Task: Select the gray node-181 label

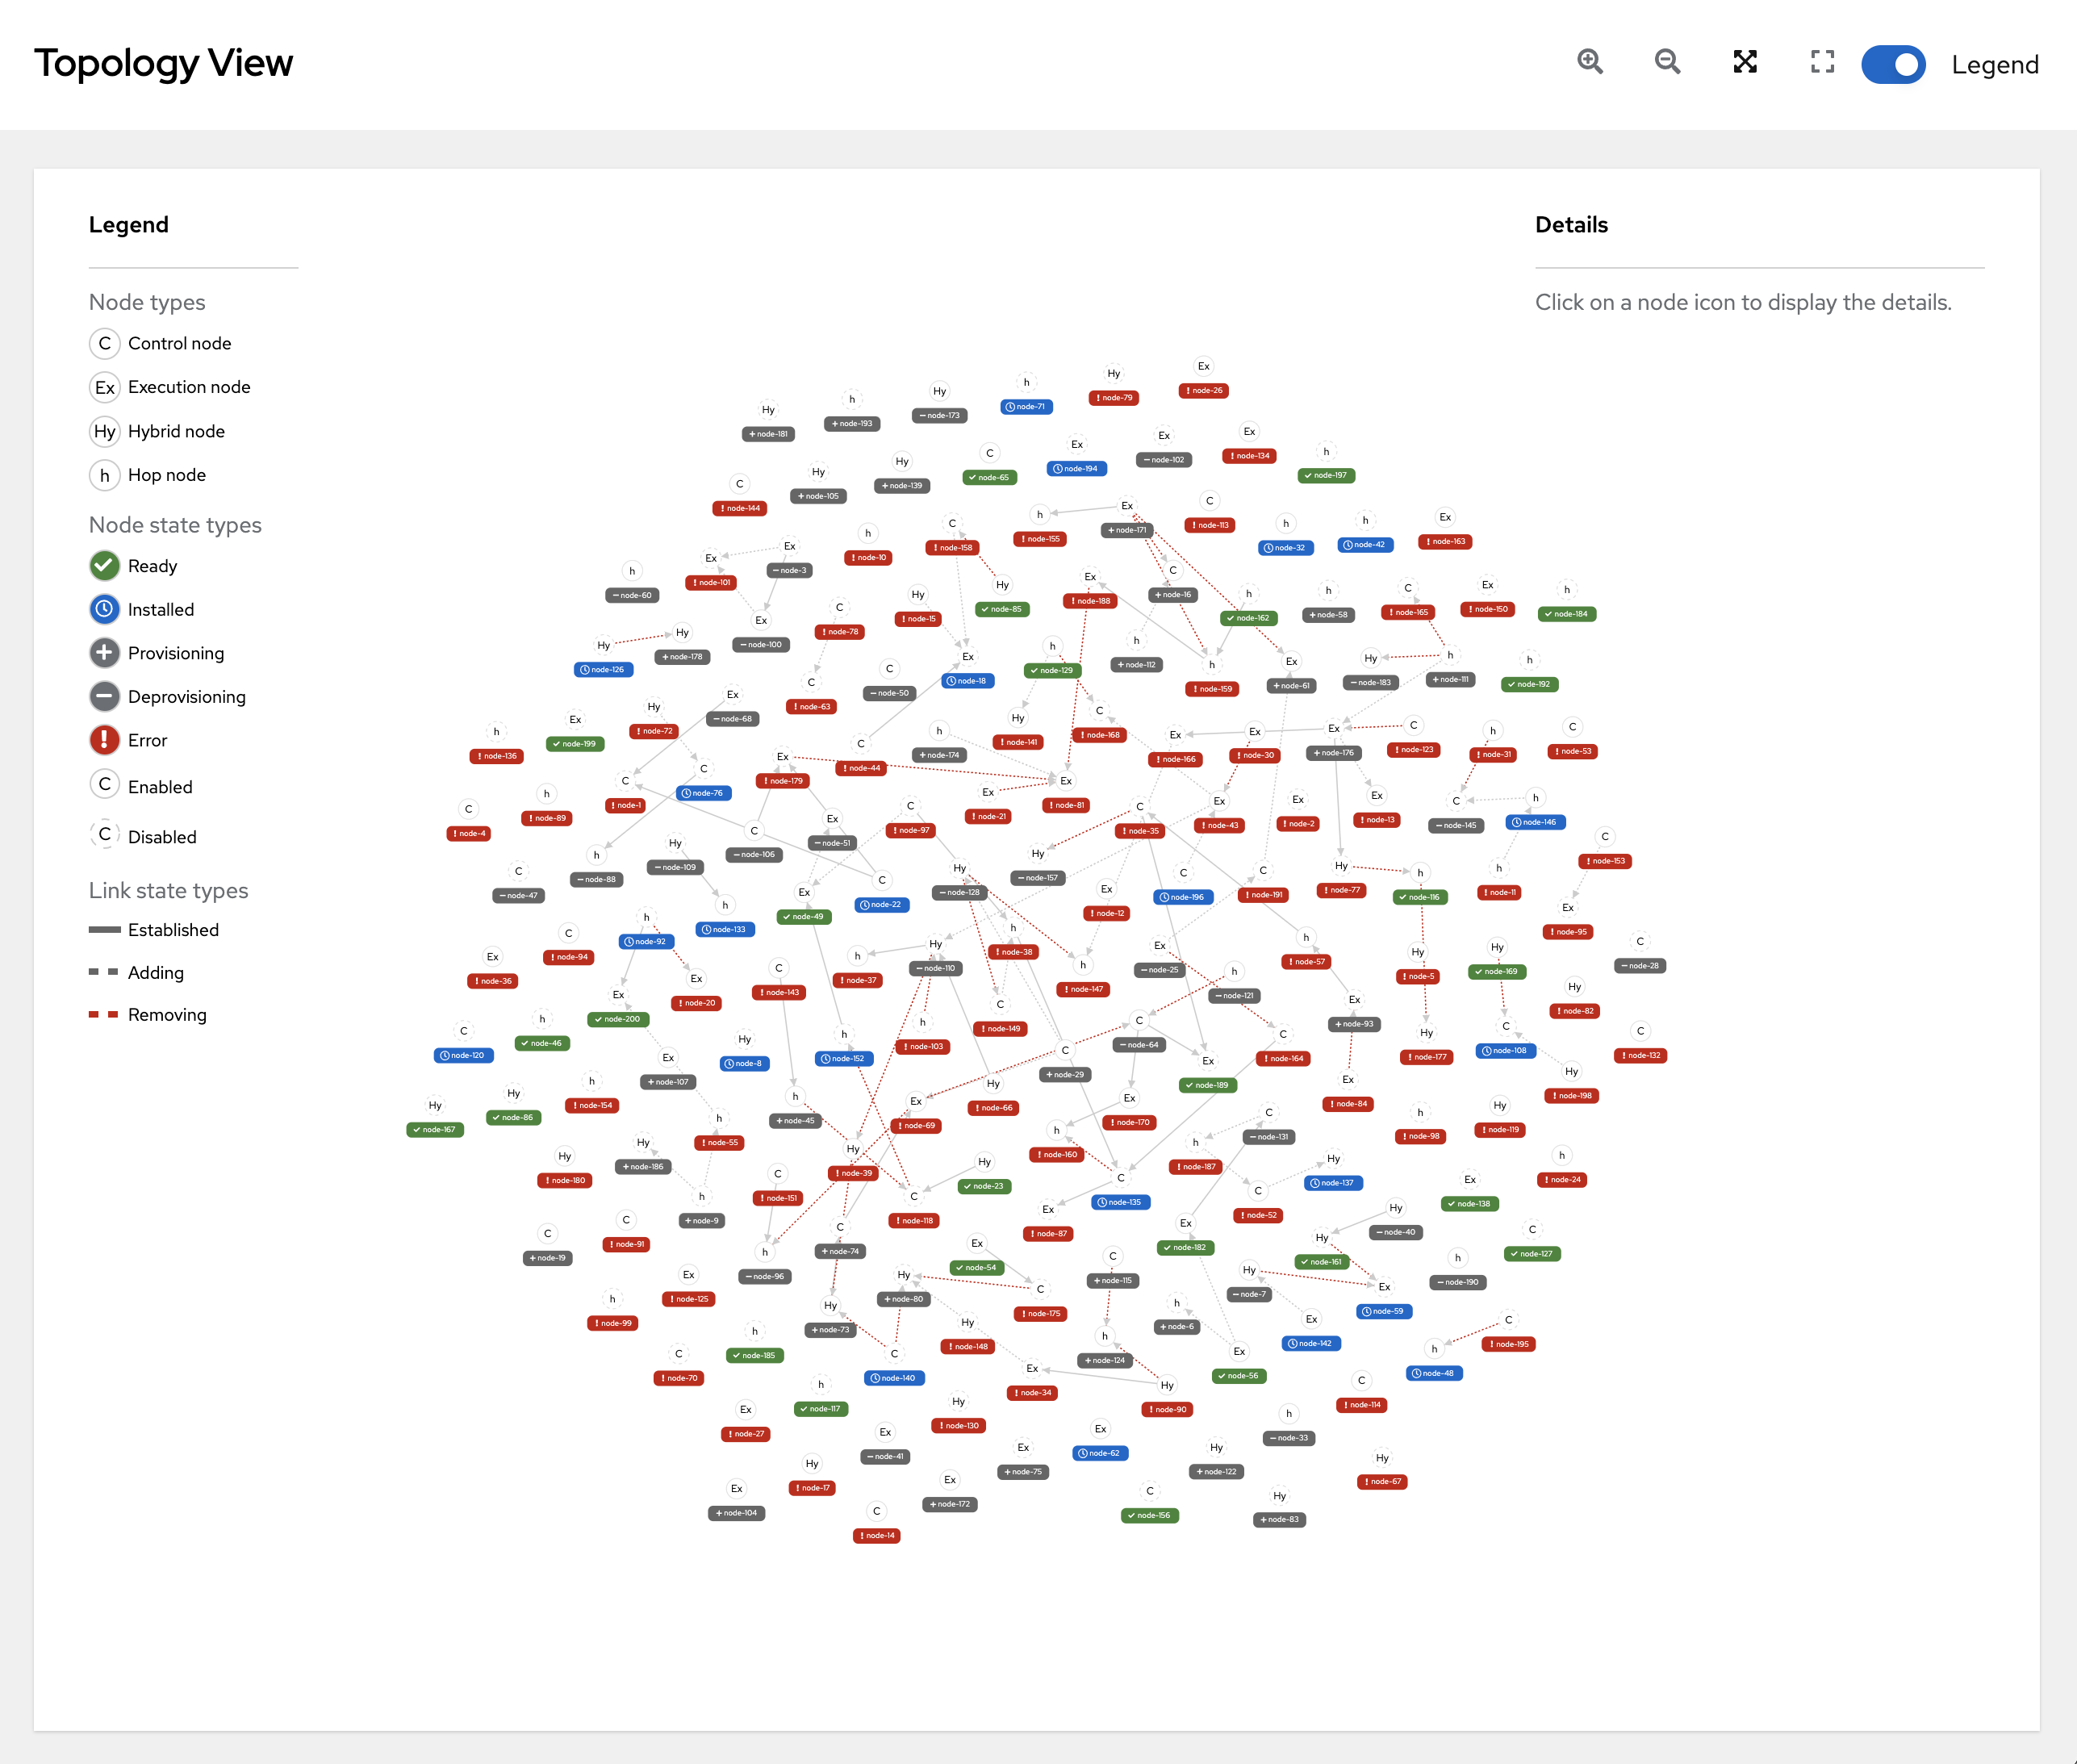Action: pos(768,434)
